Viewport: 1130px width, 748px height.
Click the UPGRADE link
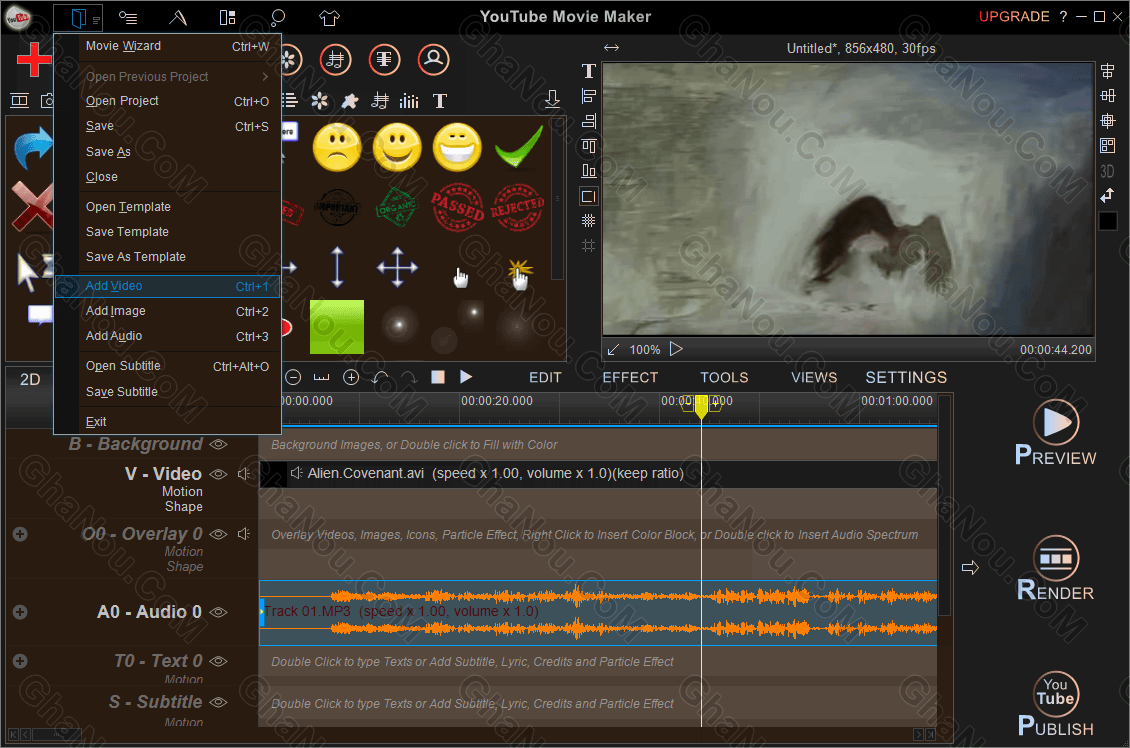pyautogui.click(x=1013, y=17)
